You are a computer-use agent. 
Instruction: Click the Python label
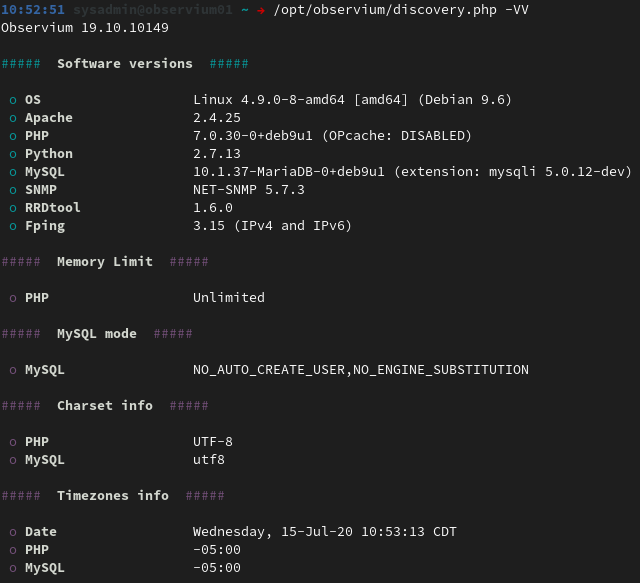pyautogui.click(x=49, y=154)
